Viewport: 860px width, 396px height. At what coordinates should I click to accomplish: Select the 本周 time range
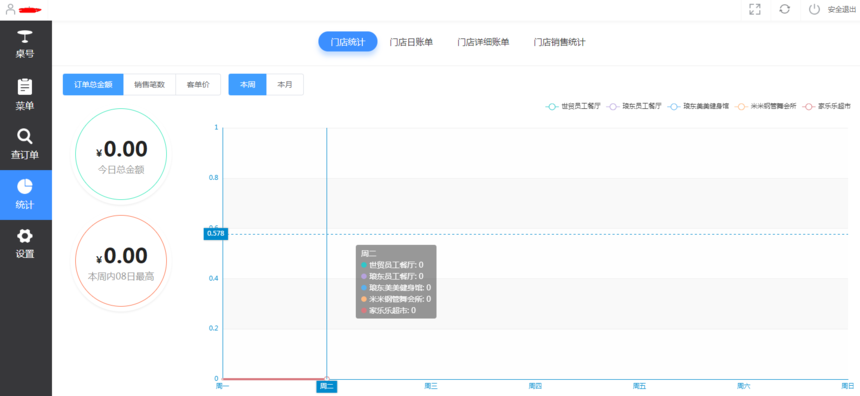click(247, 84)
